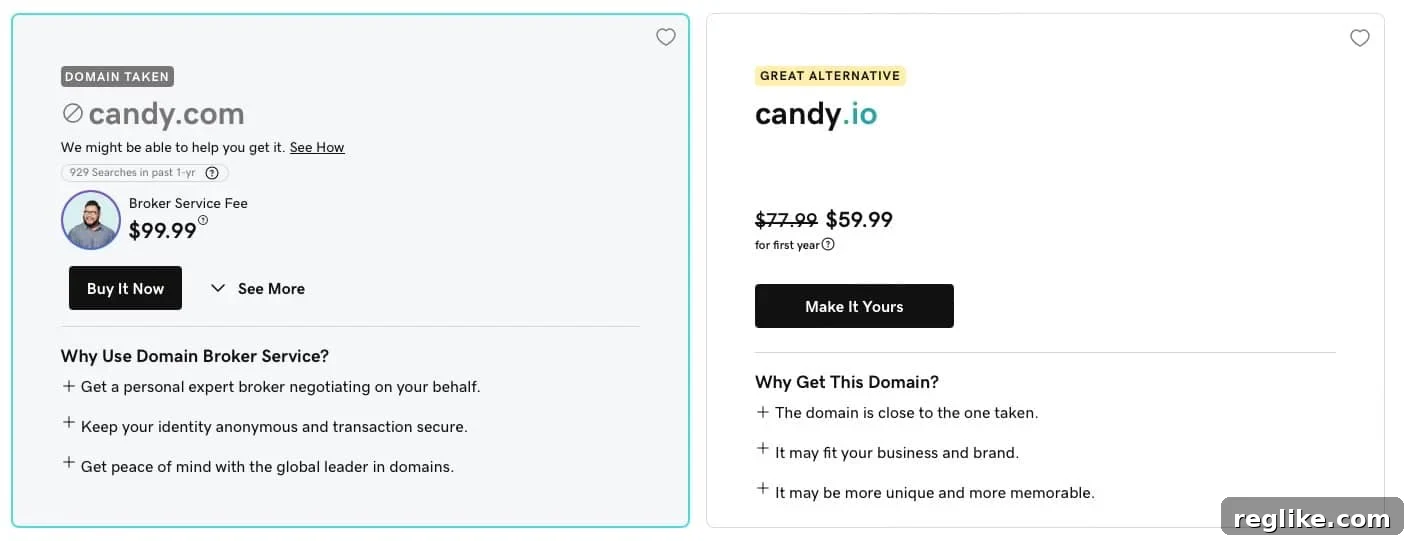
Task: Expand 'Keep your identity anonymous' plus icon
Action: click(x=69, y=423)
